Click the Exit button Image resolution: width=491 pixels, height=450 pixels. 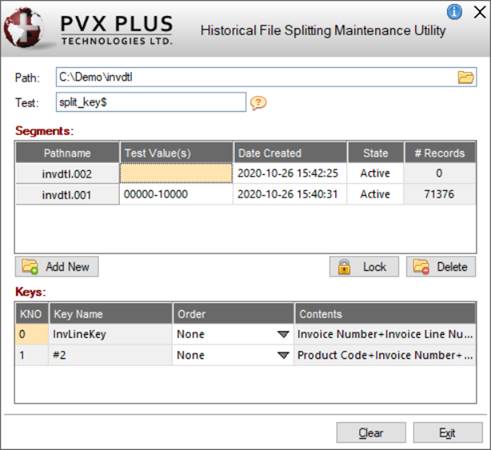pos(448,433)
